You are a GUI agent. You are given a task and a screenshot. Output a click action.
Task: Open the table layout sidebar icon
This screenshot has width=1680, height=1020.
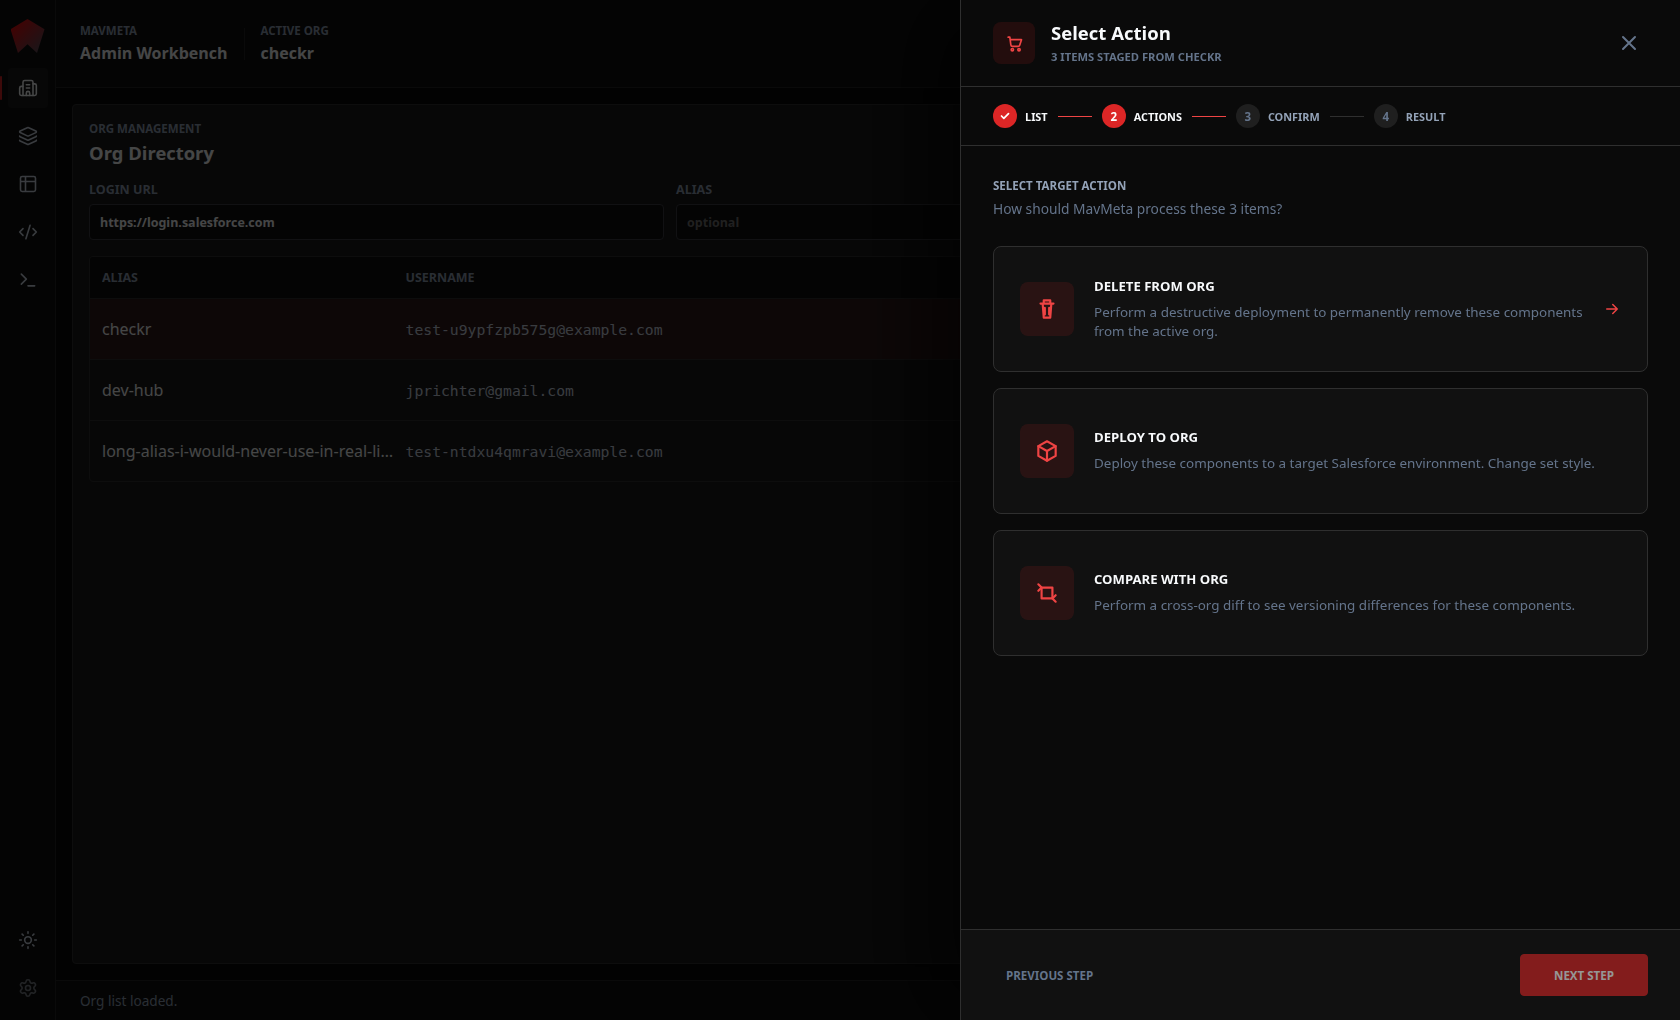28,184
